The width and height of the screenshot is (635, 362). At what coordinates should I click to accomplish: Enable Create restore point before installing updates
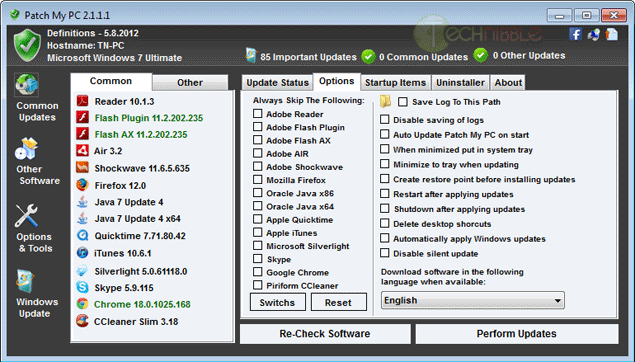[385, 179]
